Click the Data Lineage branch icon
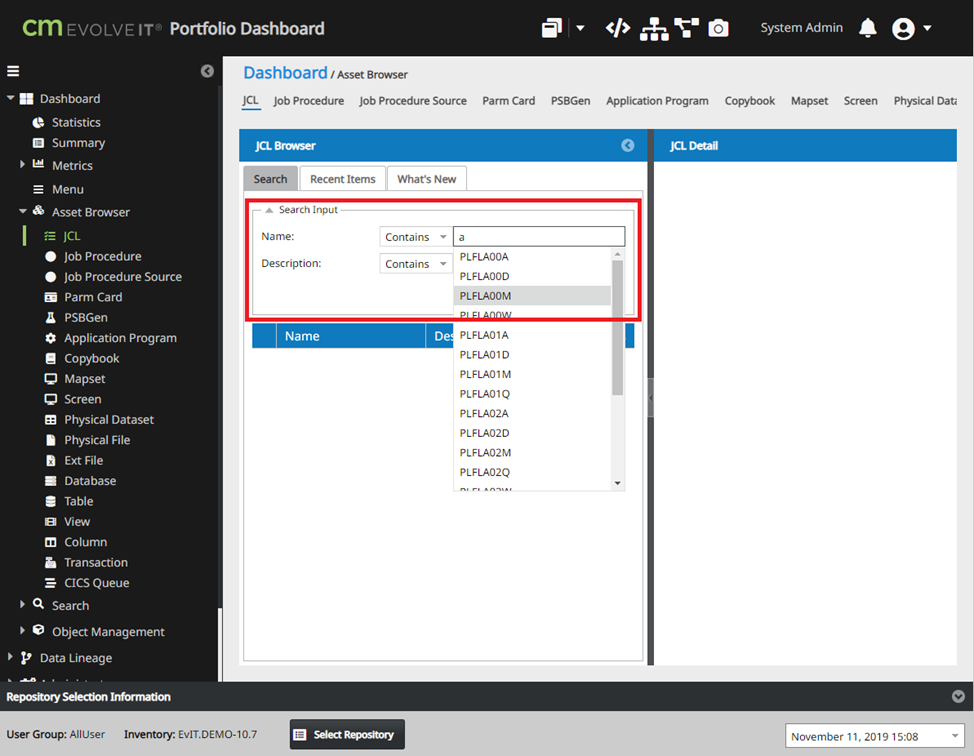 tap(26, 658)
